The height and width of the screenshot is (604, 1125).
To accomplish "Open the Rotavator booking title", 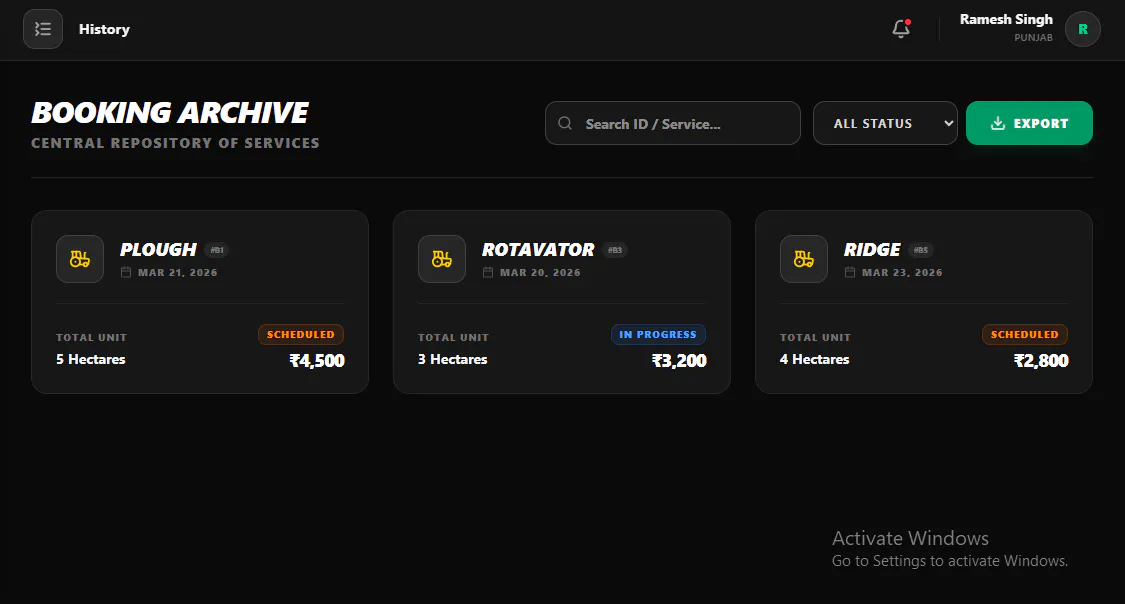I will (538, 250).
